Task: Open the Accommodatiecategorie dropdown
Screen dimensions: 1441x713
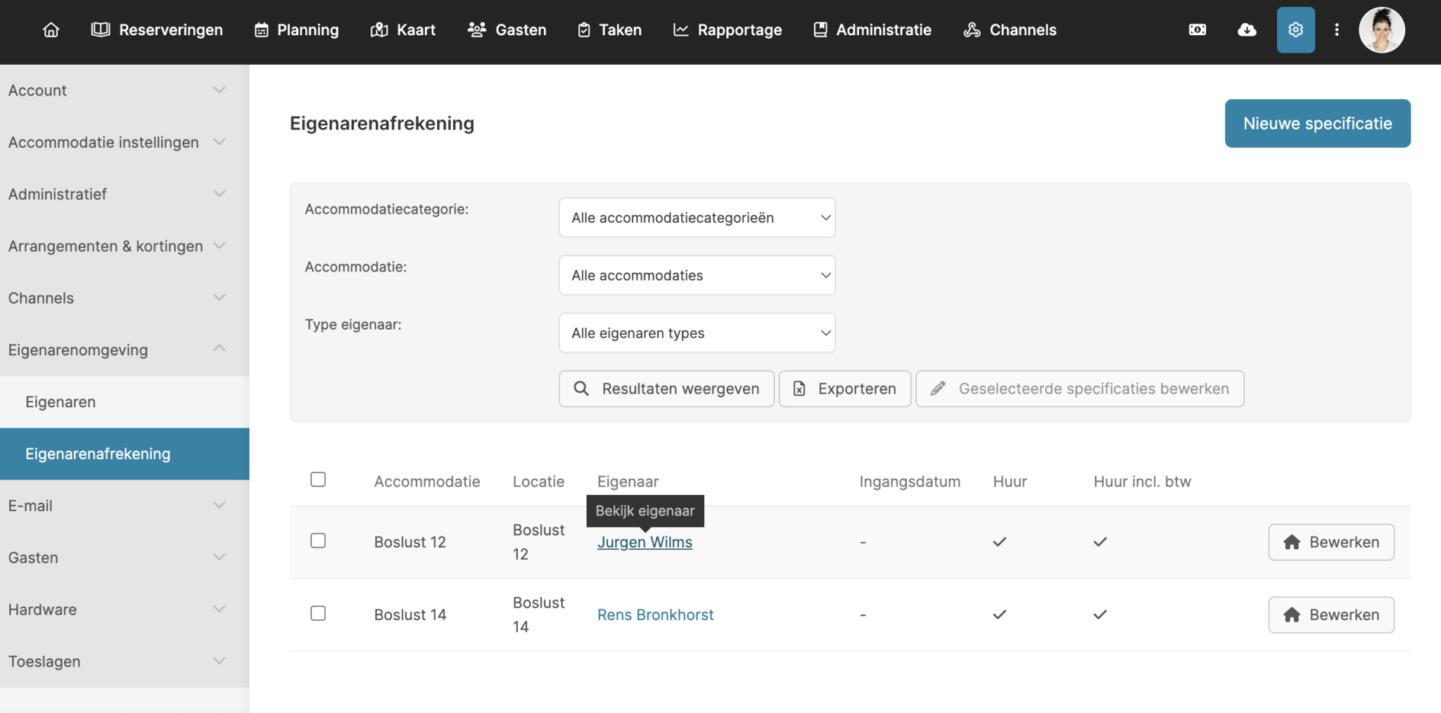Action: coord(696,218)
